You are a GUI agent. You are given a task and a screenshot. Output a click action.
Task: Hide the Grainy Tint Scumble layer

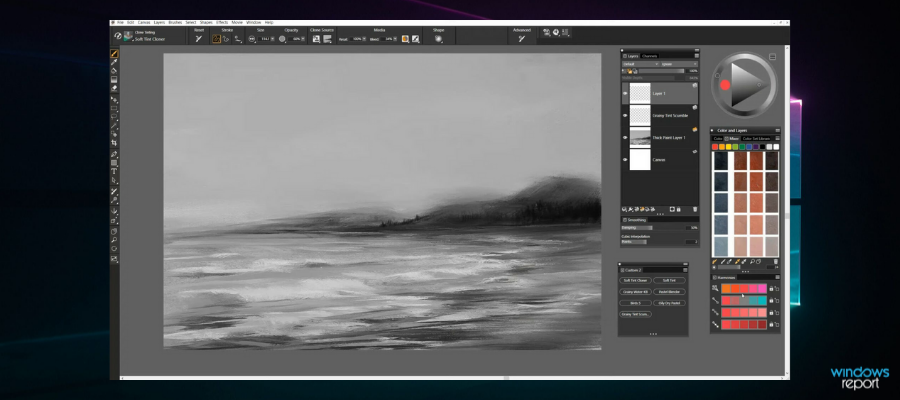click(625, 115)
